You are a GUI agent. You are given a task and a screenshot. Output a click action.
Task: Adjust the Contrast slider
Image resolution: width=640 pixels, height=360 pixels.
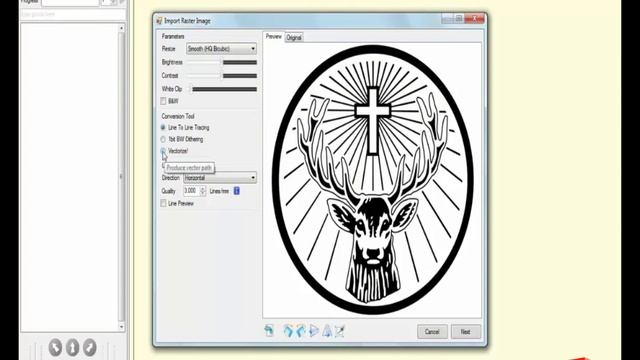222,76
